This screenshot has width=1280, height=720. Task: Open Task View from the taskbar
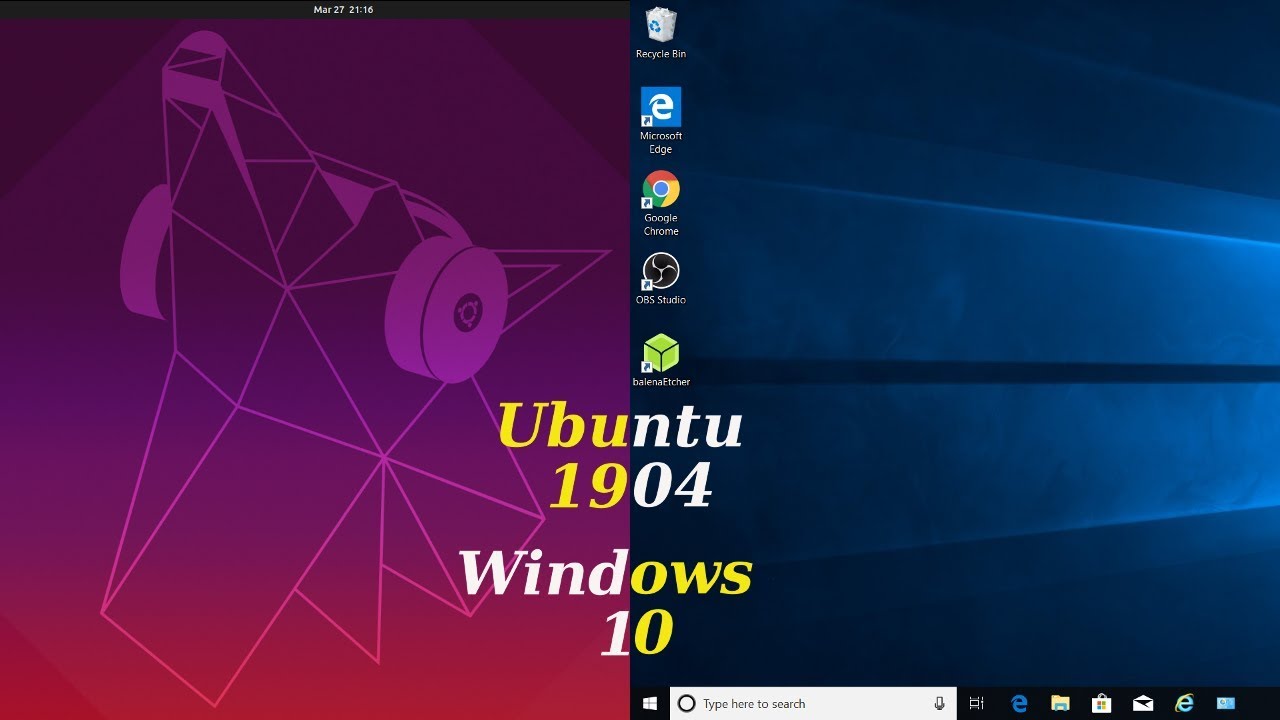tap(977, 704)
